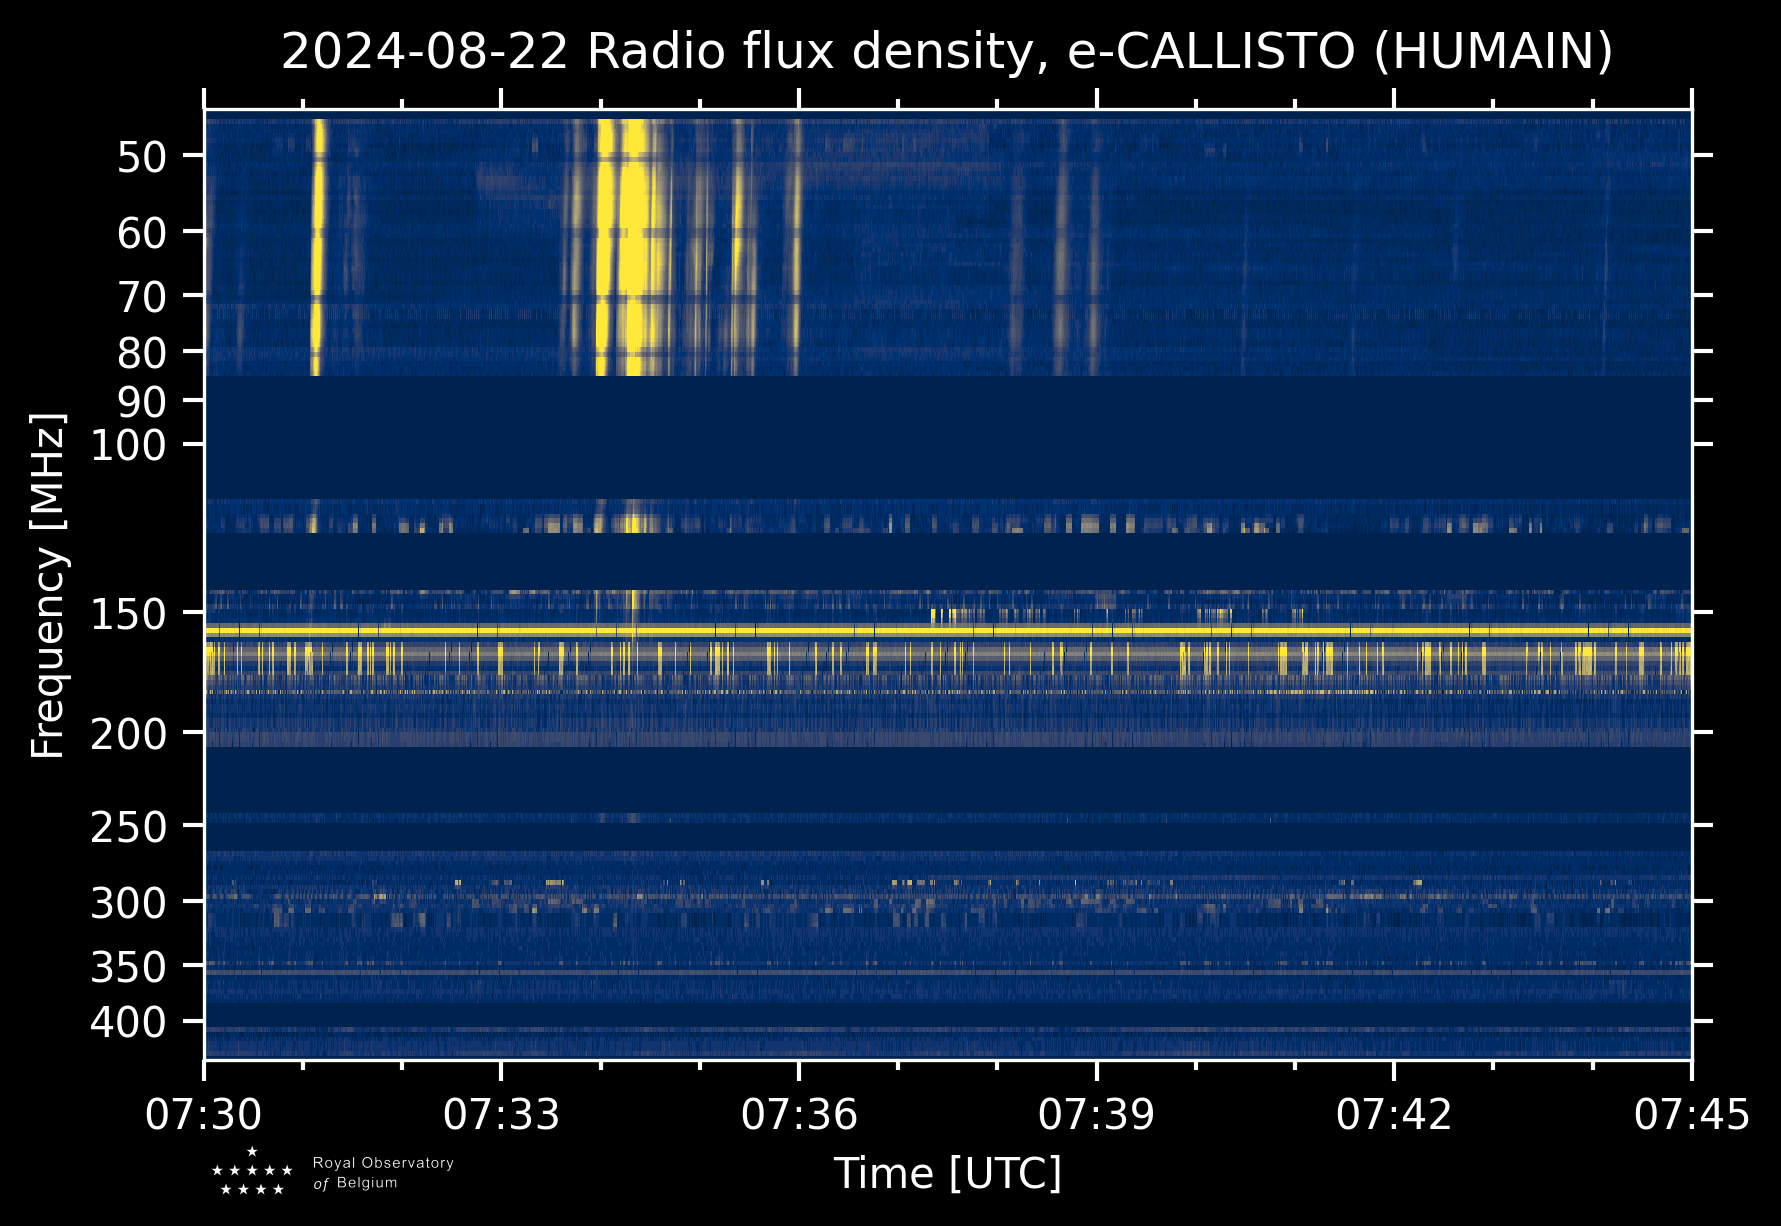Viewport: 1781px width, 1226px height.
Task: Click the 07:33 time tick label
Action: click(501, 1114)
